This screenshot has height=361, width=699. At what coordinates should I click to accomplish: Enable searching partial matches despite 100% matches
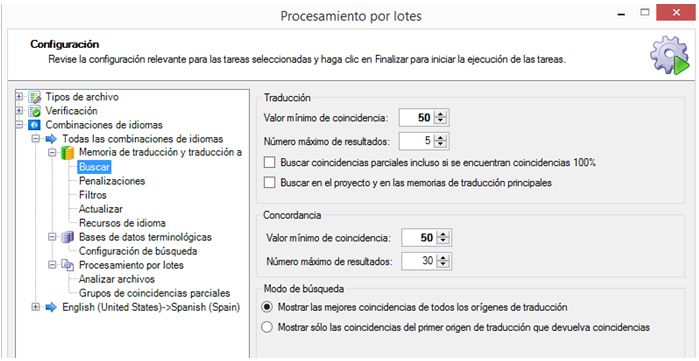pos(269,163)
